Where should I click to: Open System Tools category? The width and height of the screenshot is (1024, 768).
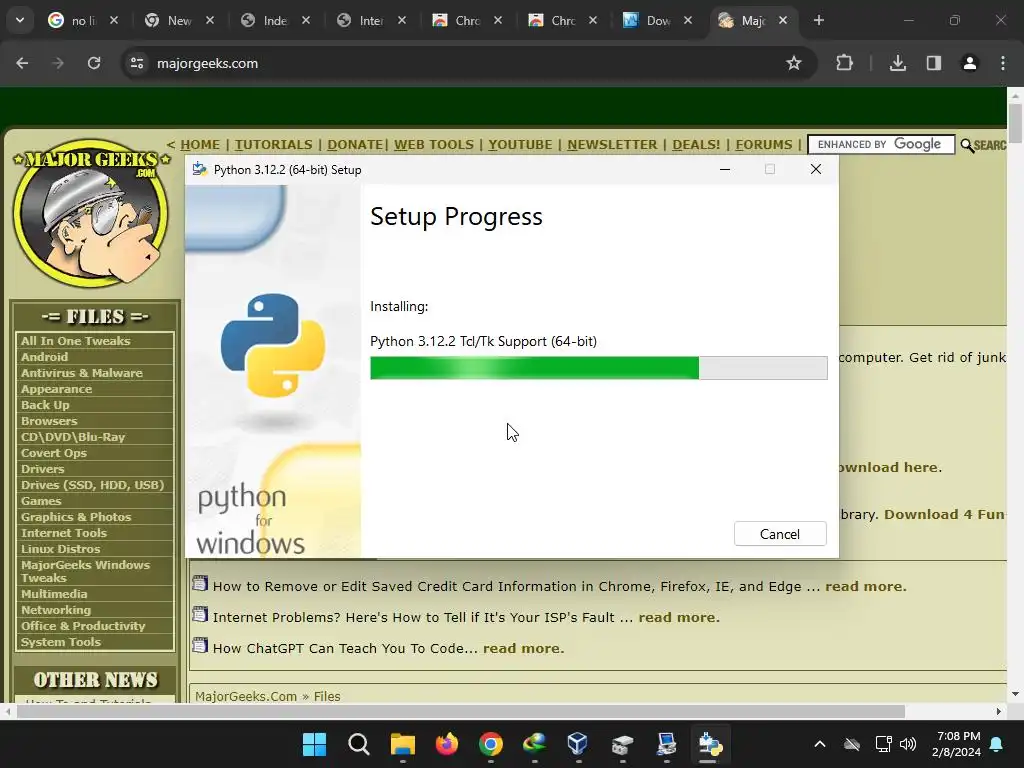click(61, 642)
